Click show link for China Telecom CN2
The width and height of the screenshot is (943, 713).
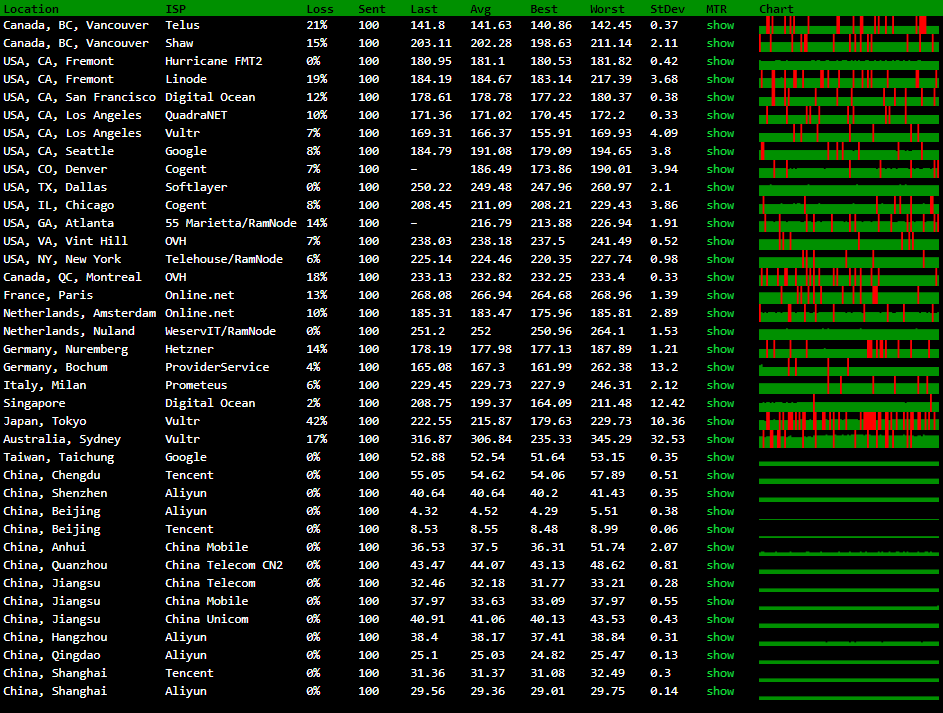[x=719, y=565]
